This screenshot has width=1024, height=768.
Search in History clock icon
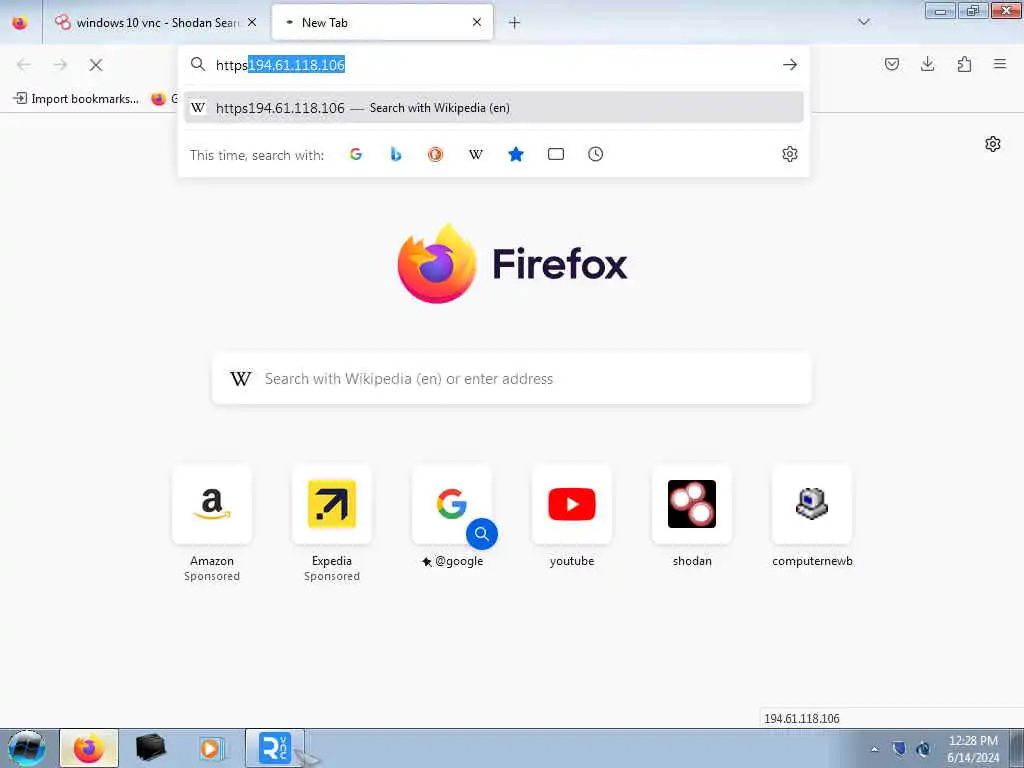click(x=596, y=154)
